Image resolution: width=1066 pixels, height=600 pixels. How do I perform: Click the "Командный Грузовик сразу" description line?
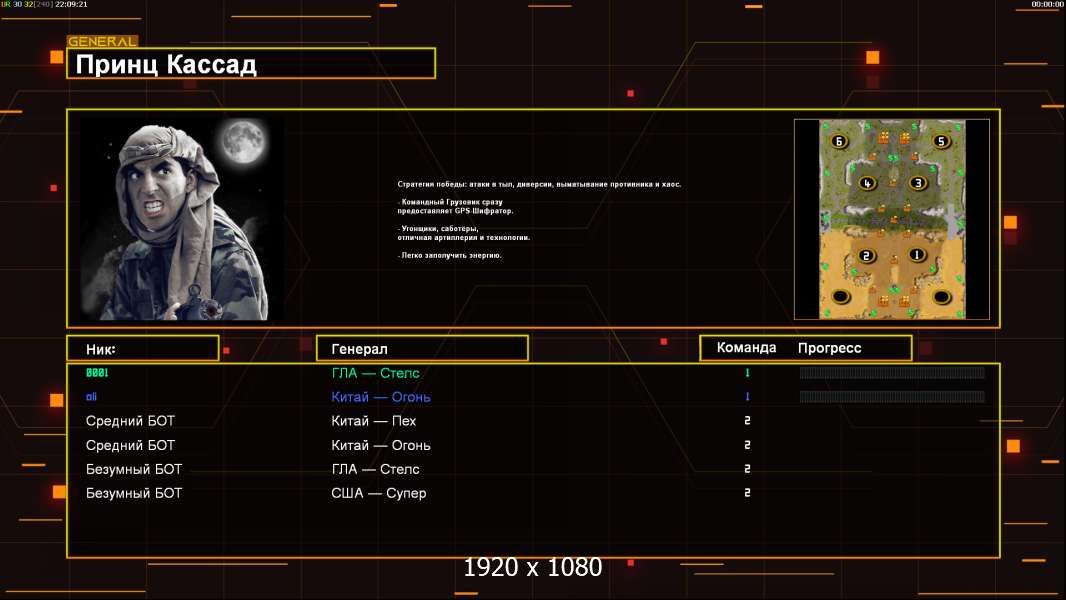pos(451,202)
